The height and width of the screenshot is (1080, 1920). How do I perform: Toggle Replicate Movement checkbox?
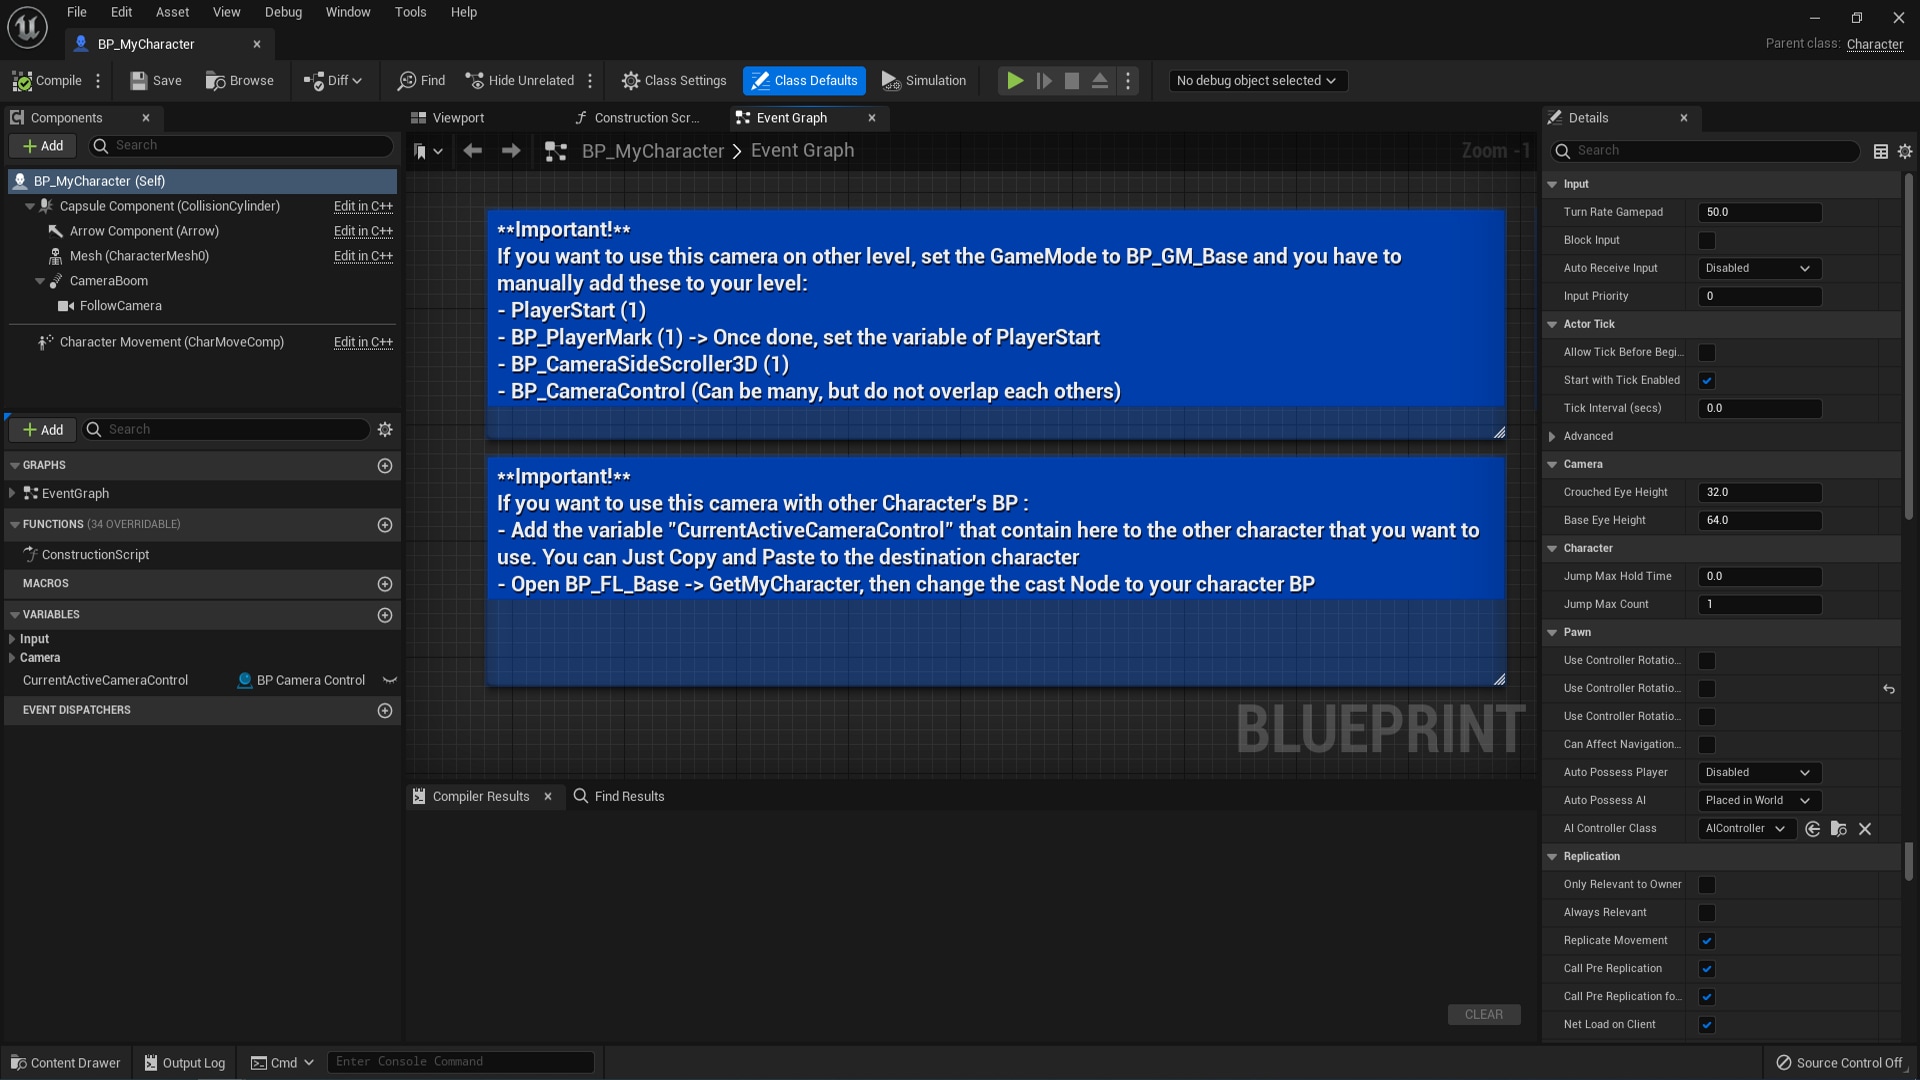pyautogui.click(x=1707, y=941)
